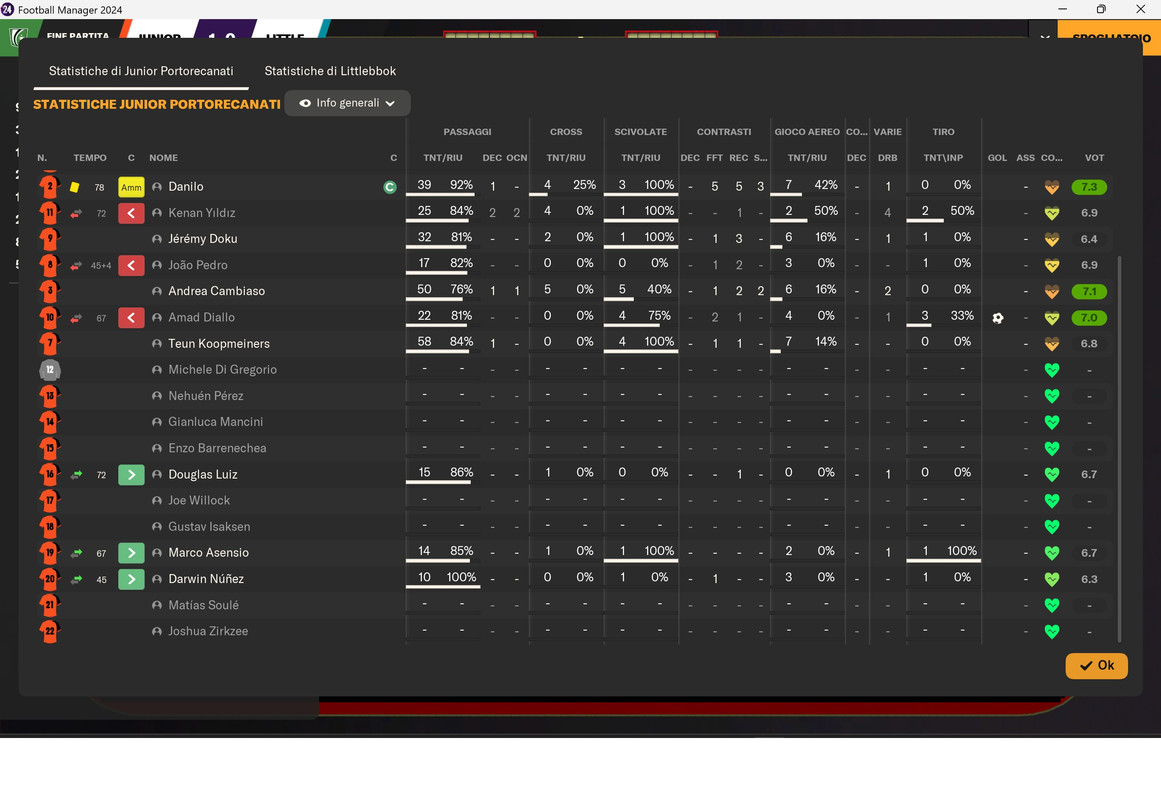Sort by the DRB column header
Viewport: 1161px width, 800px height.
tap(887, 158)
